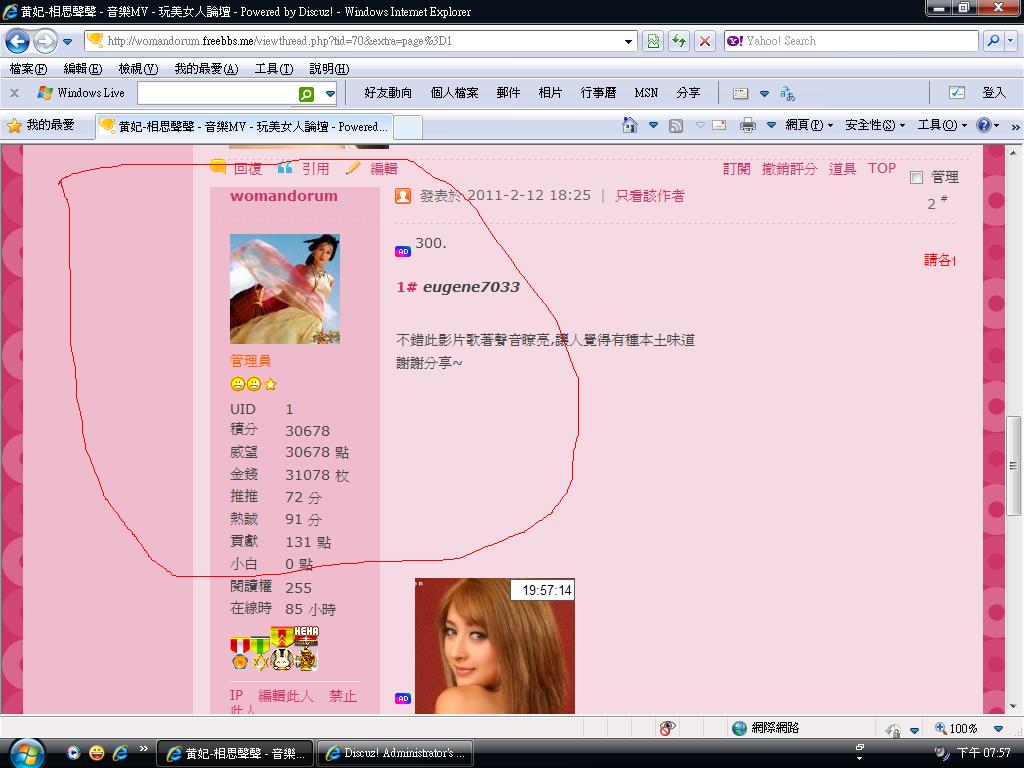Open the 我的最愛(A) menu
This screenshot has height=768, width=1024.
pos(206,69)
